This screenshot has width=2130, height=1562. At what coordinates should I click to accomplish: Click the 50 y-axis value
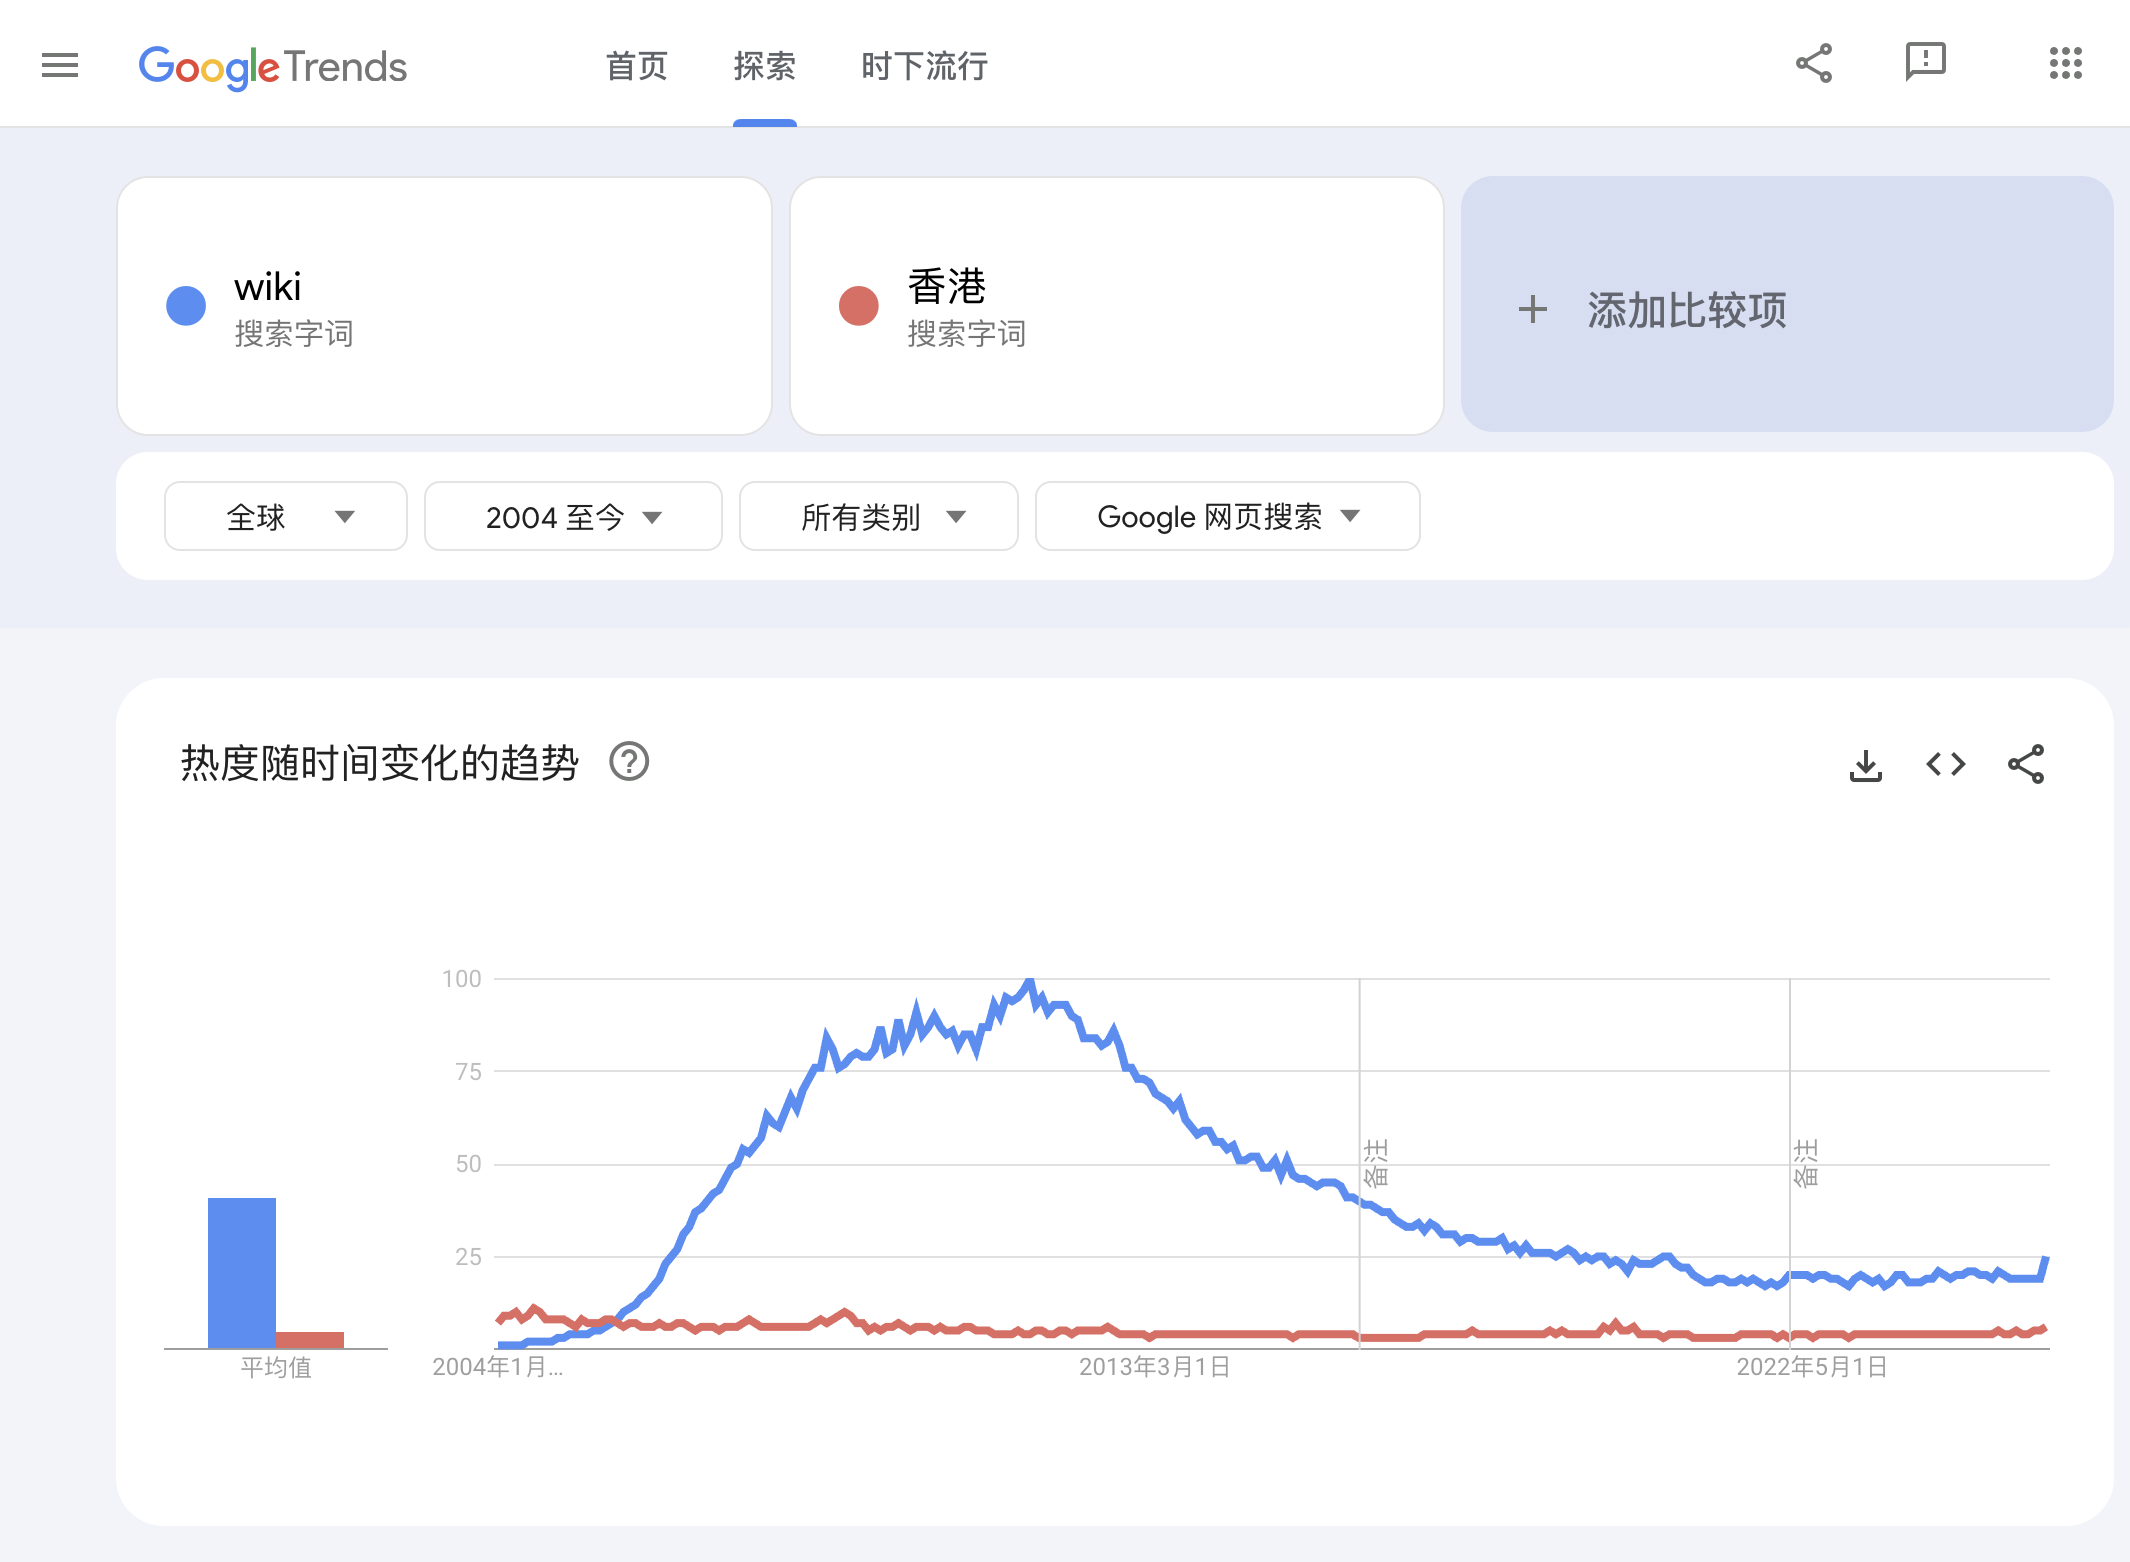click(x=468, y=1164)
